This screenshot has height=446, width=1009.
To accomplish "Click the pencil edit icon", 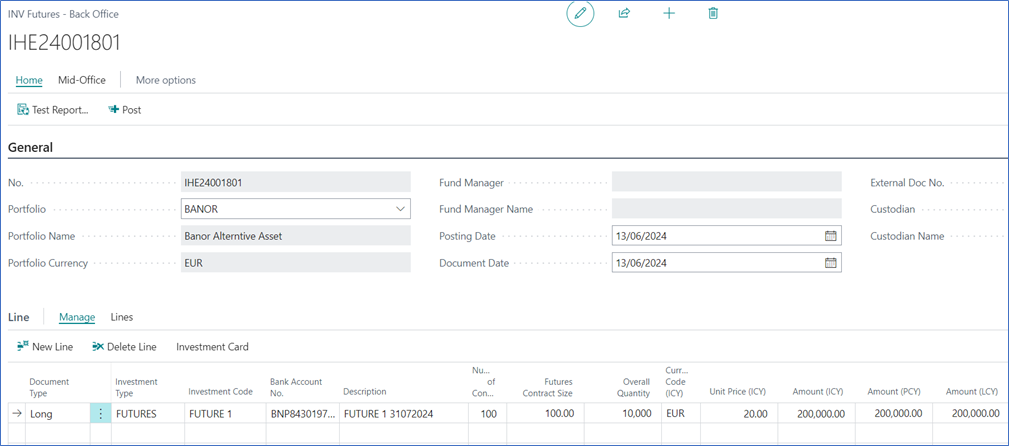I will [580, 14].
